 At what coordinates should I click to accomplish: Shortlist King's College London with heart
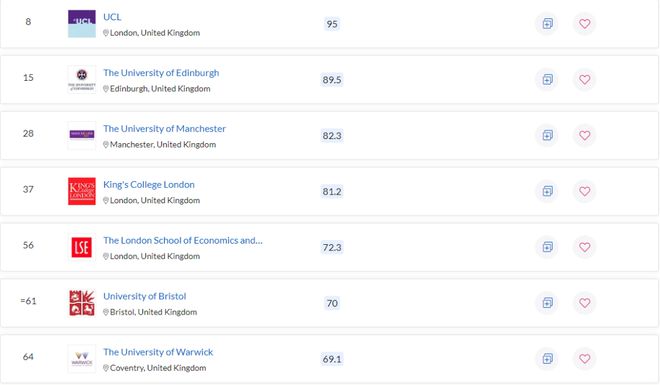click(x=584, y=191)
